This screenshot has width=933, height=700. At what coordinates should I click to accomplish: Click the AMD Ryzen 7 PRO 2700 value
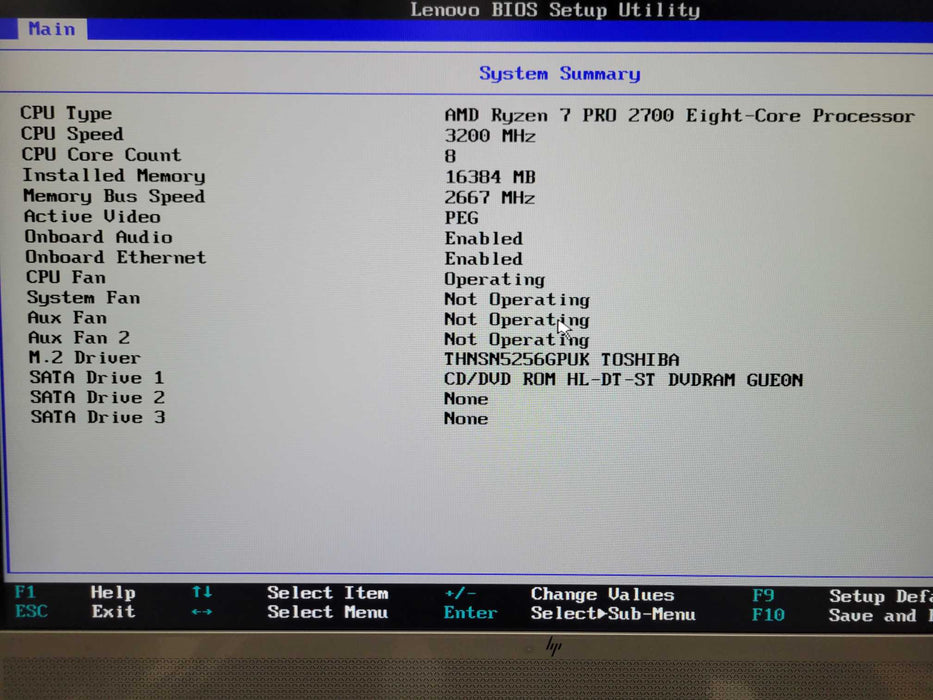pyautogui.click(x=679, y=116)
